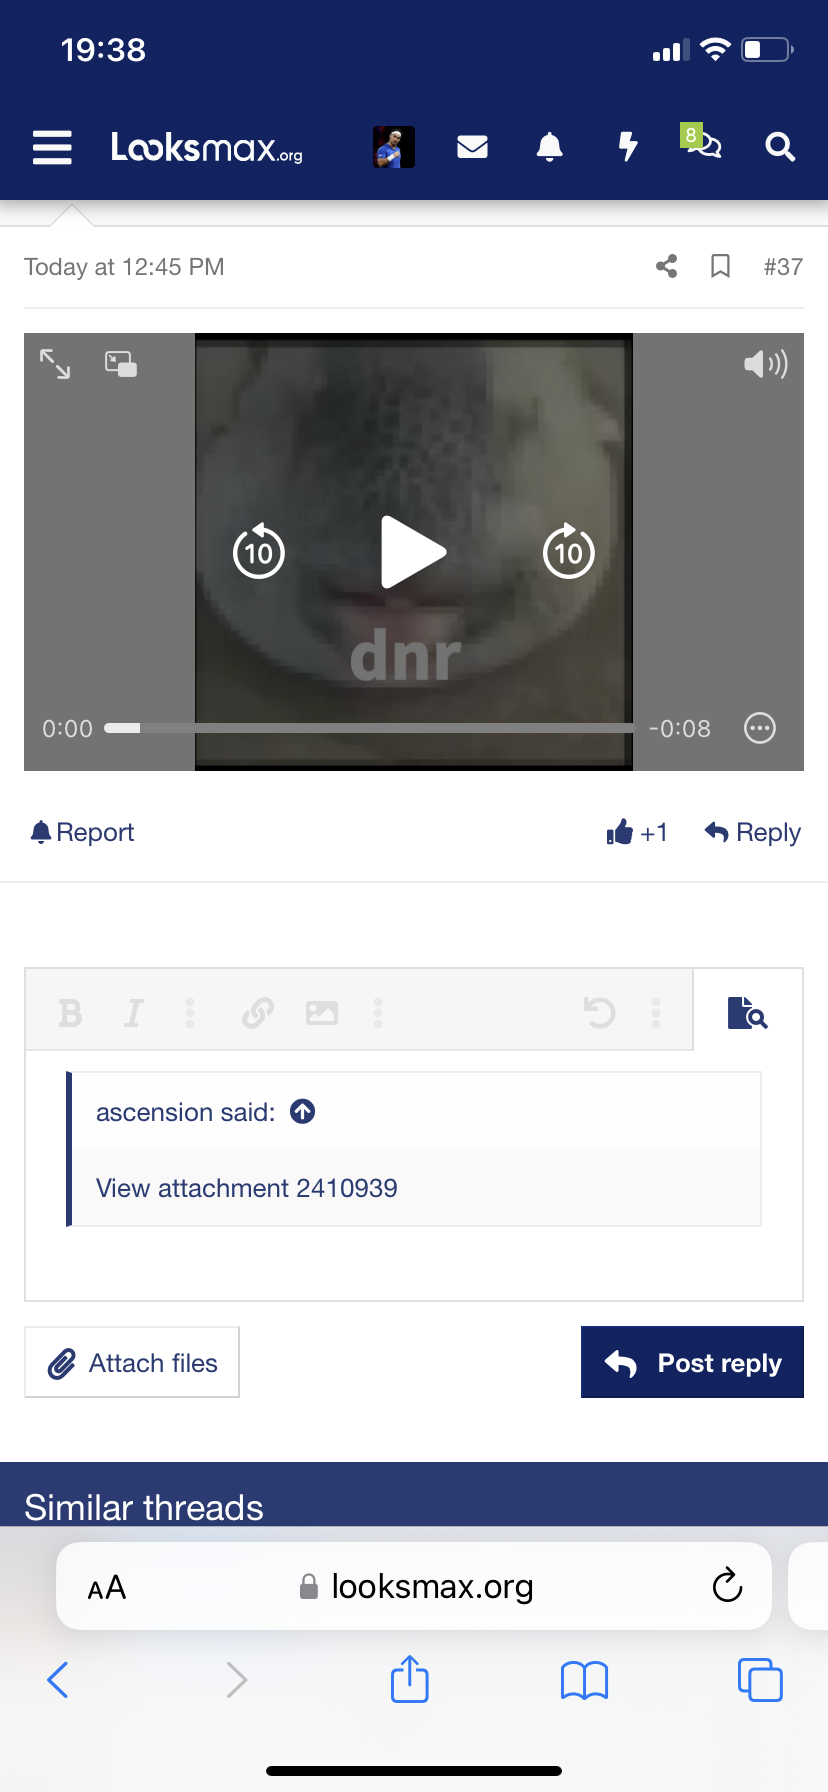Open the chat icon with 8 badge

click(x=704, y=145)
